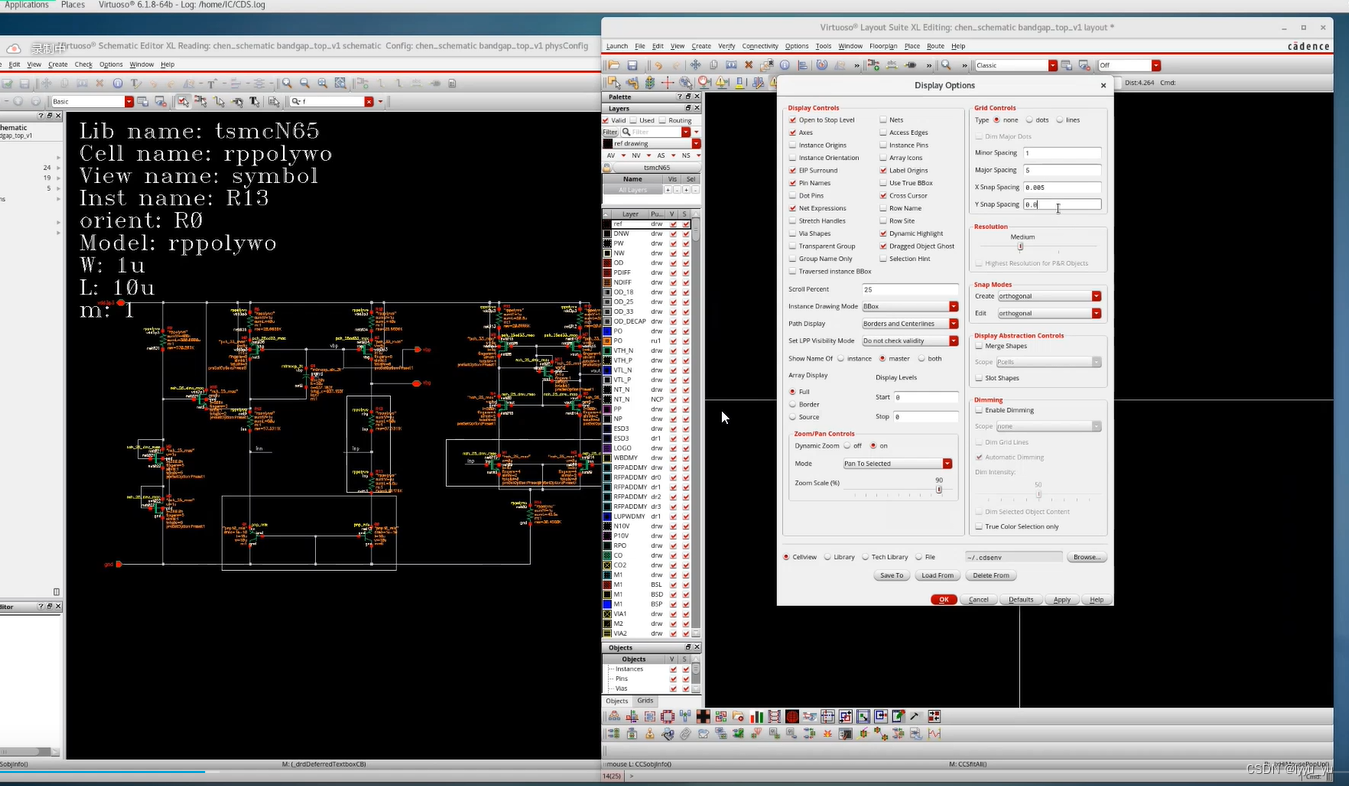Click the magnifier zoom icon in Layout toolbar
This screenshot has width=1349, height=786.
pos(946,65)
